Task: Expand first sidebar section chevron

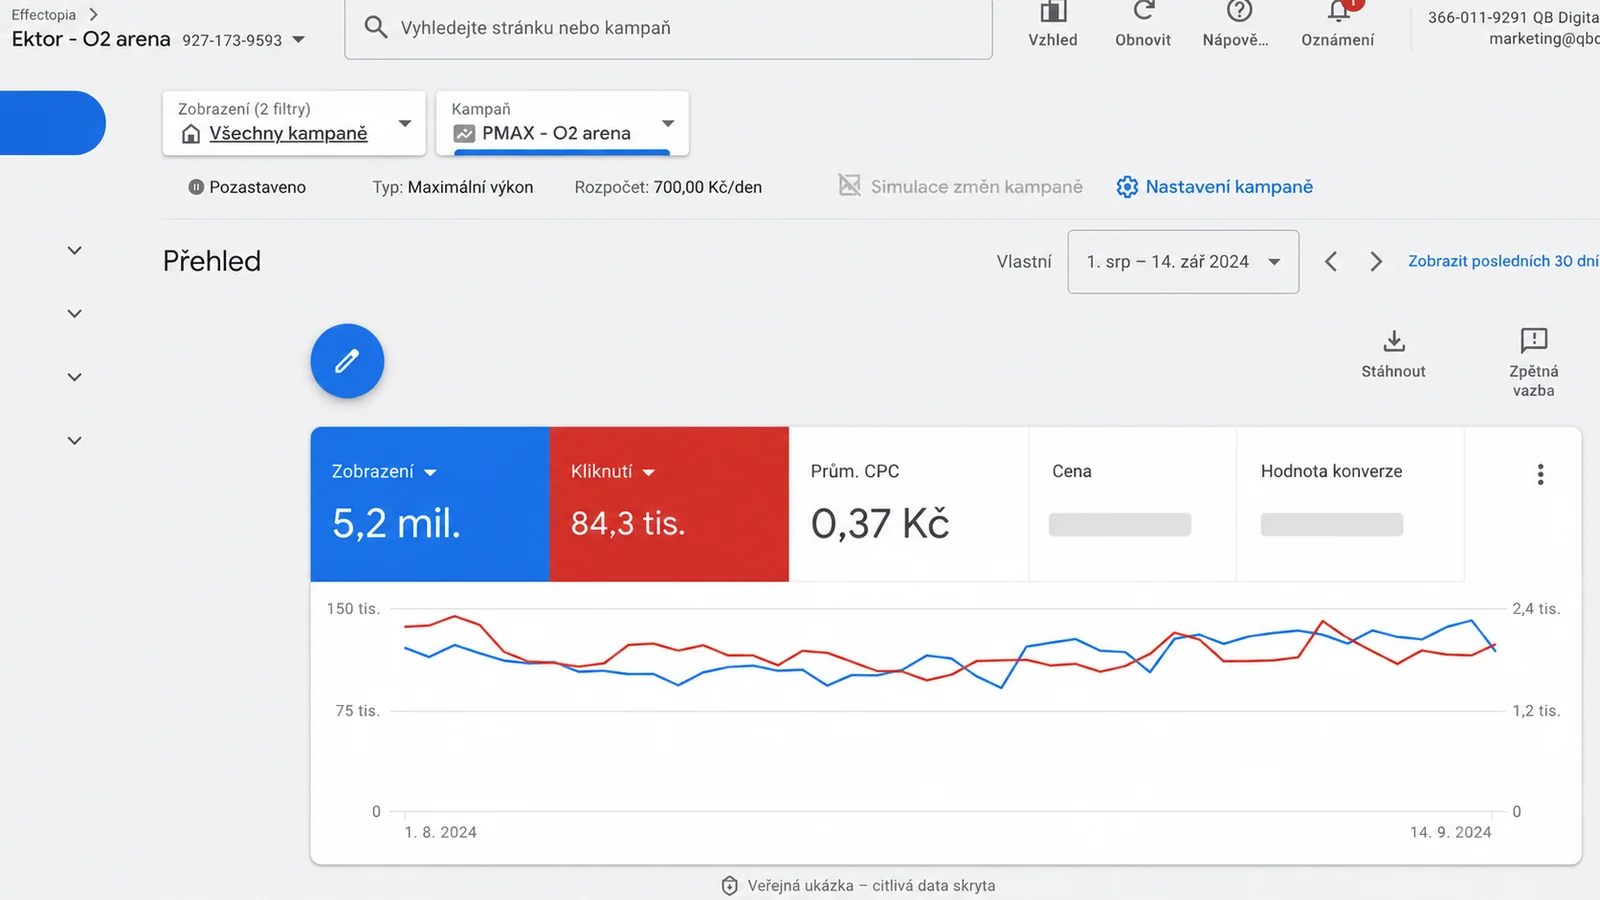Action: pos(74,250)
